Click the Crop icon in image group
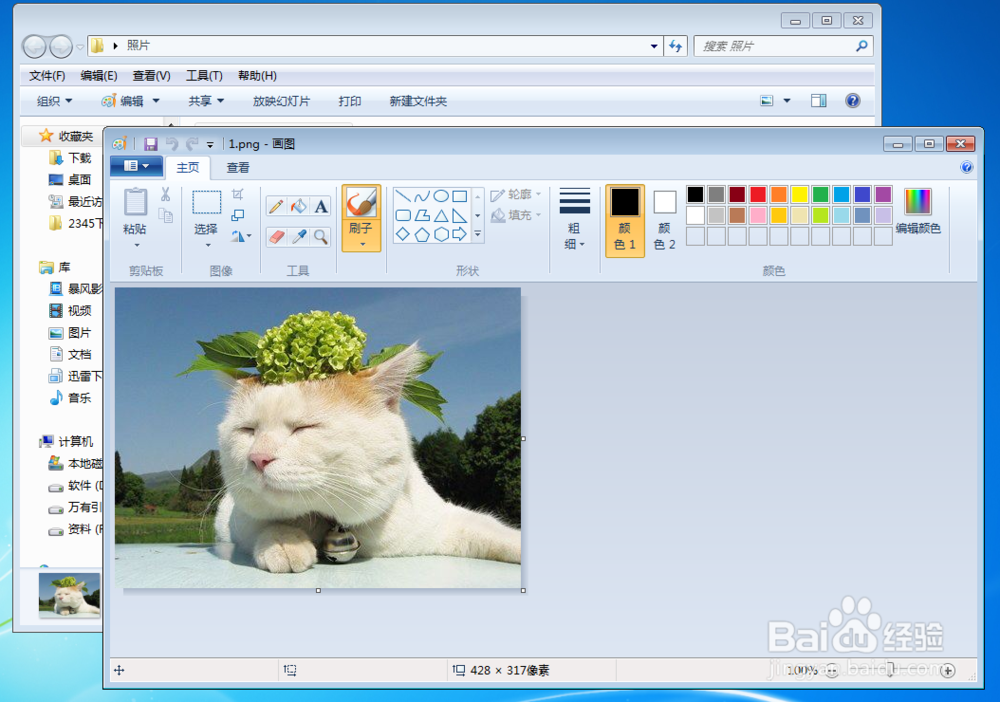 [237, 194]
